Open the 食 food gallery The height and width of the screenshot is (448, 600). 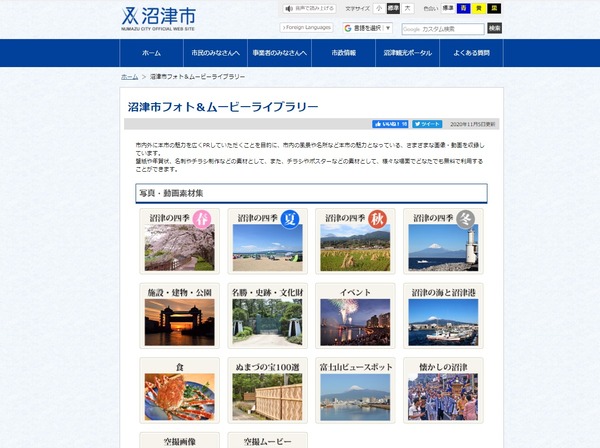coord(179,390)
